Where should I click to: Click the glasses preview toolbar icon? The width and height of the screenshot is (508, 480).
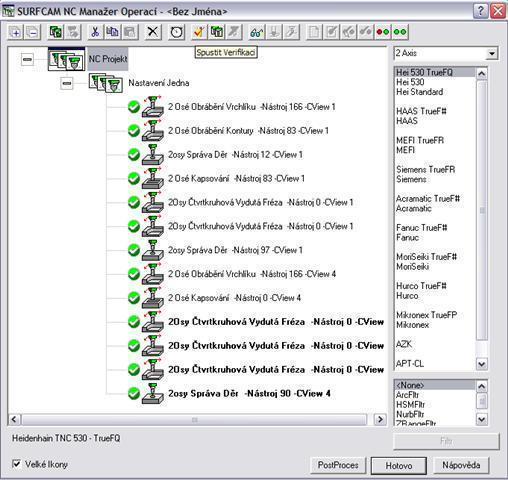click(257, 32)
